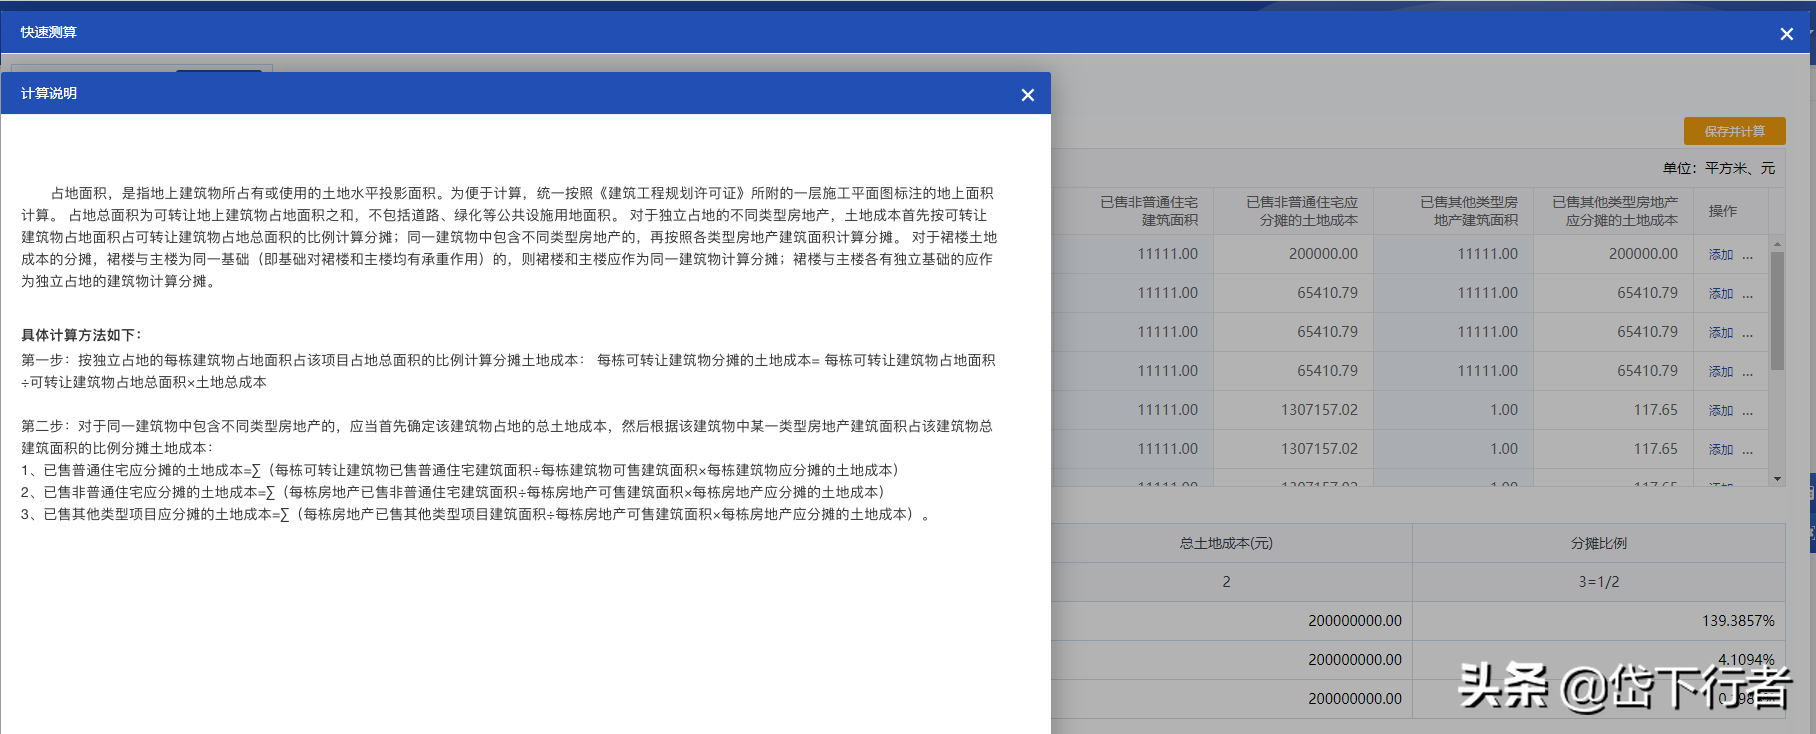Click 200000.00 under 已售其他类型房地产应分摊的土地成本
The image size is (1816, 734).
(1642, 254)
